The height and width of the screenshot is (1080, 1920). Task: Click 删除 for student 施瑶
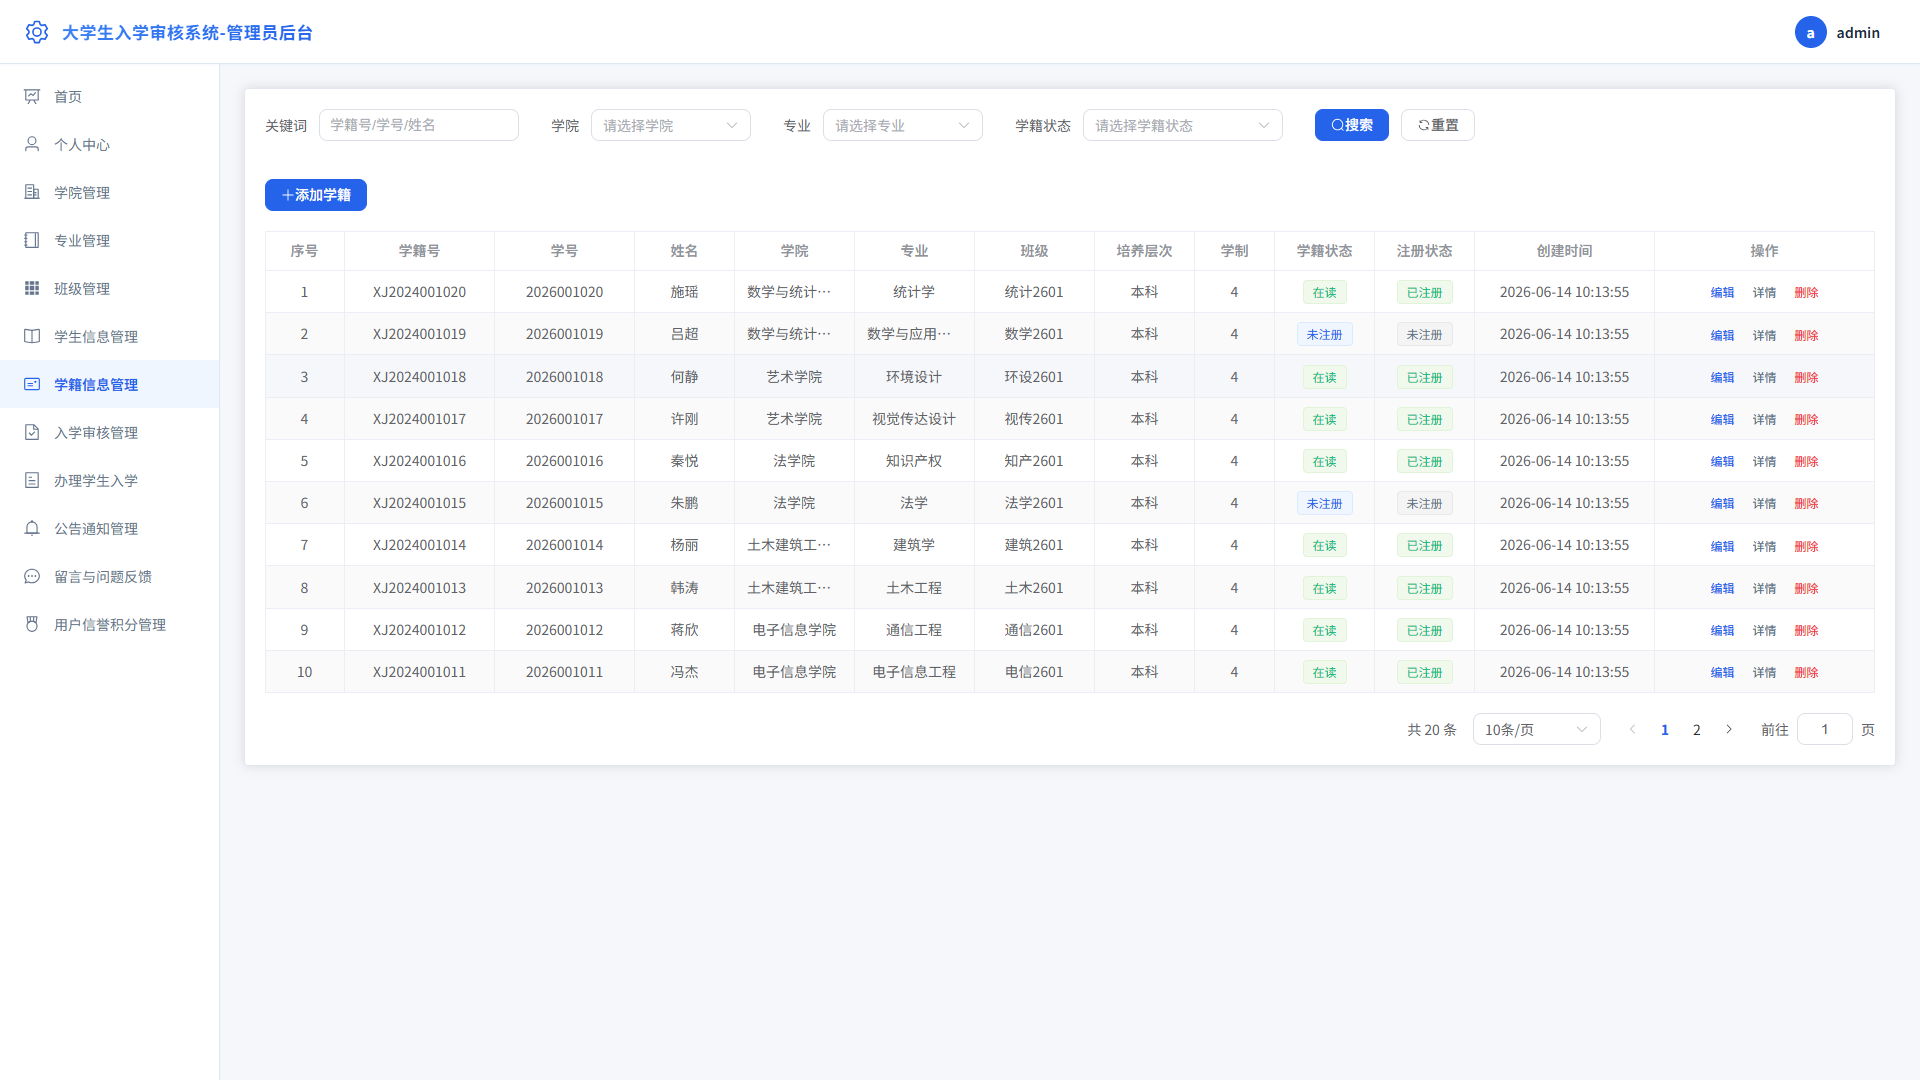pyautogui.click(x=1806, y=292)
